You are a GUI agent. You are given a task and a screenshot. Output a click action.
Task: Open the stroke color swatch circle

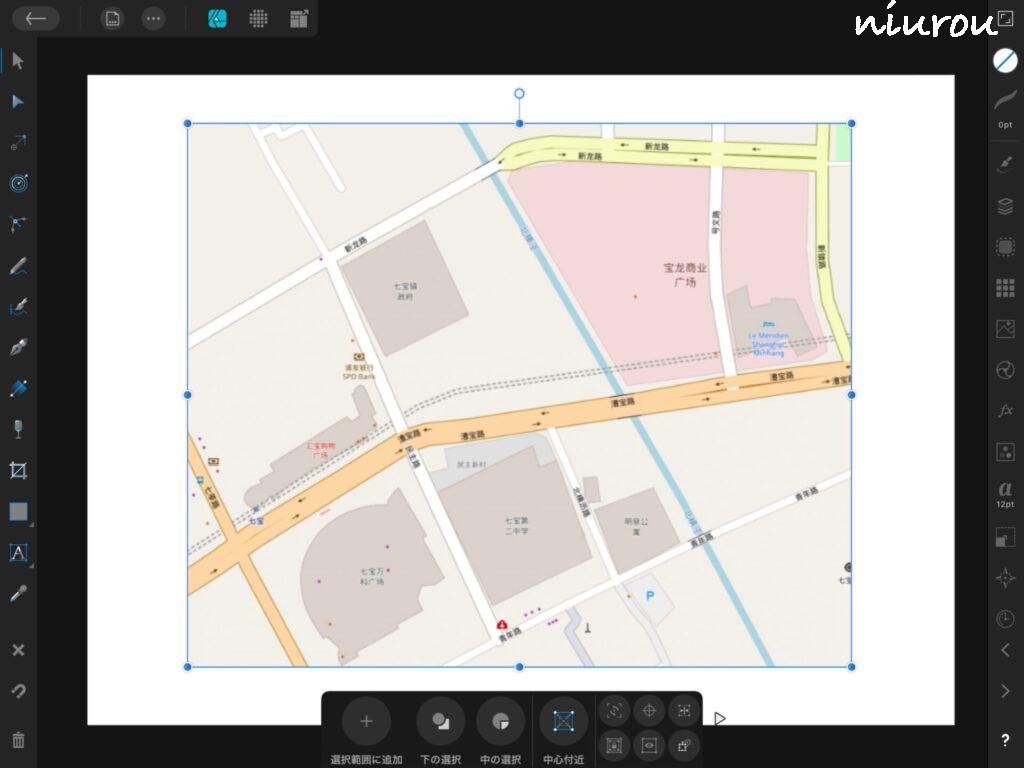click(x=1005, y=60)
